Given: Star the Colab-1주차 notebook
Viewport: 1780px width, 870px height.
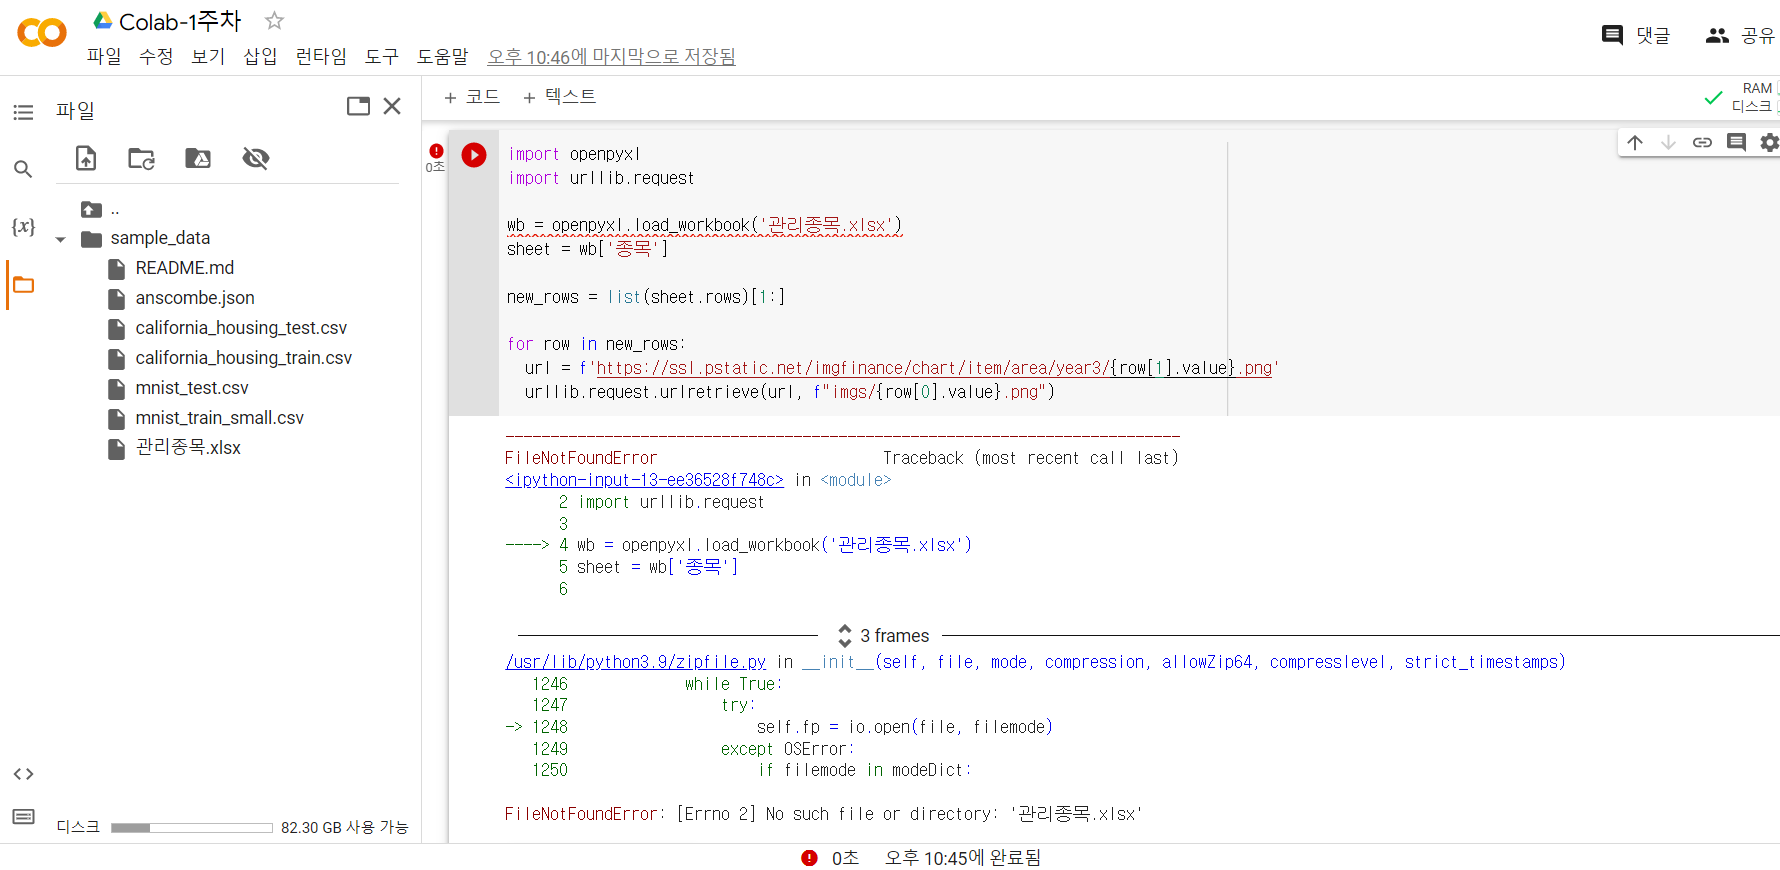Looking at the screenshot, I should tap(274, 20).
